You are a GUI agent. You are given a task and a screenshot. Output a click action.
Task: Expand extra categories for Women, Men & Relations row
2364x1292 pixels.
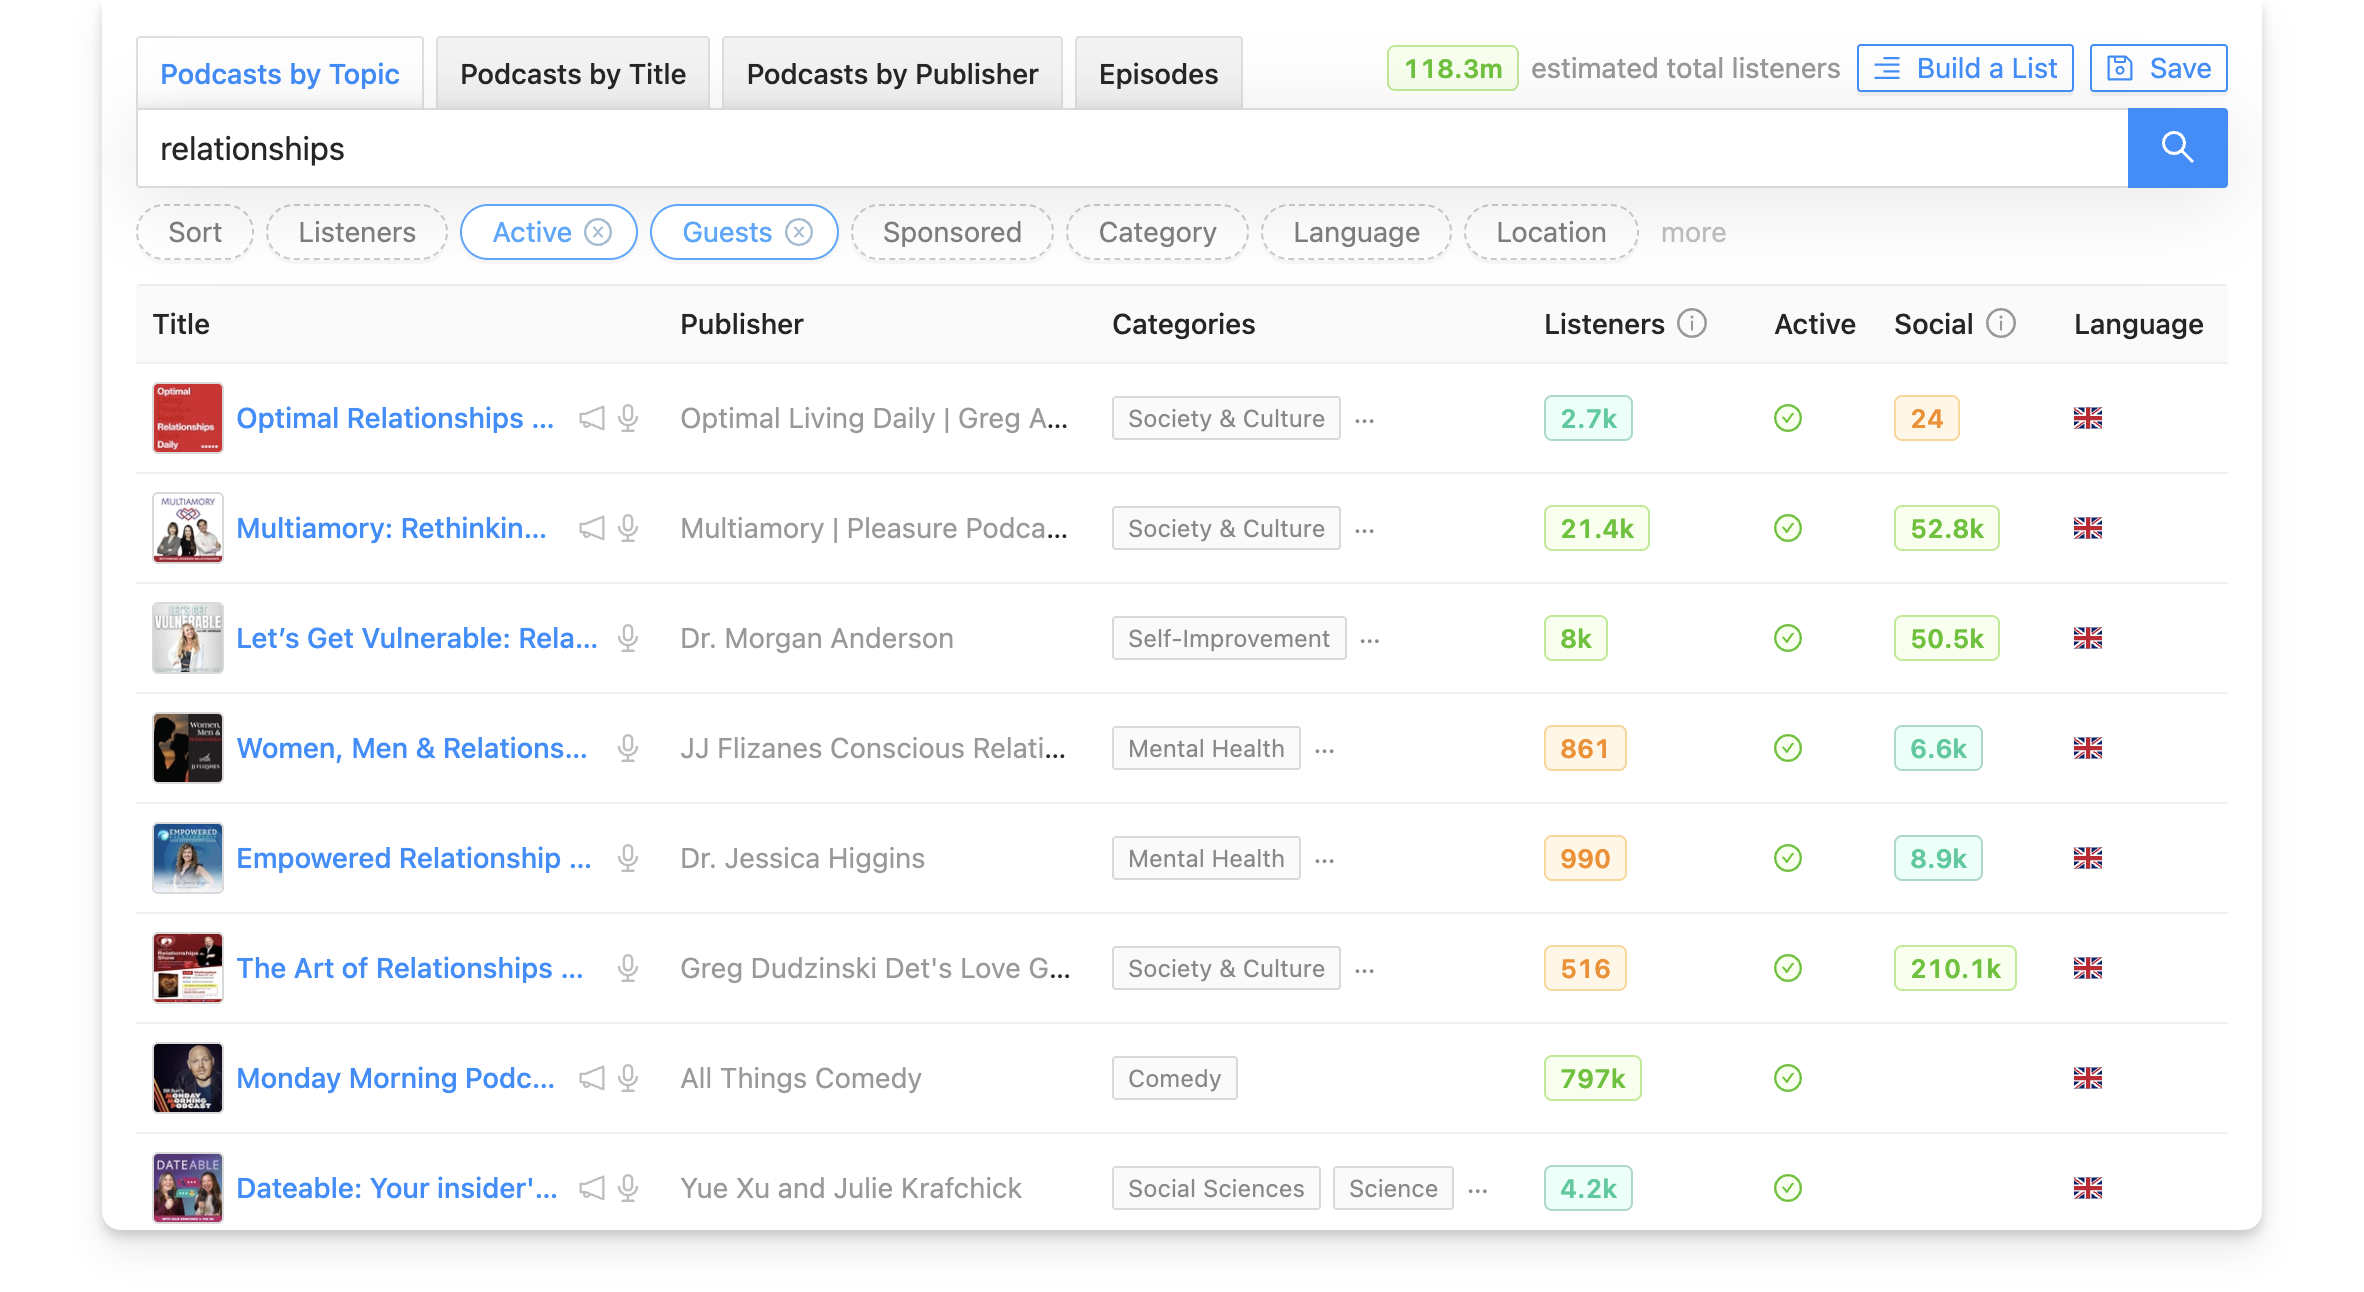point(1325,748)
